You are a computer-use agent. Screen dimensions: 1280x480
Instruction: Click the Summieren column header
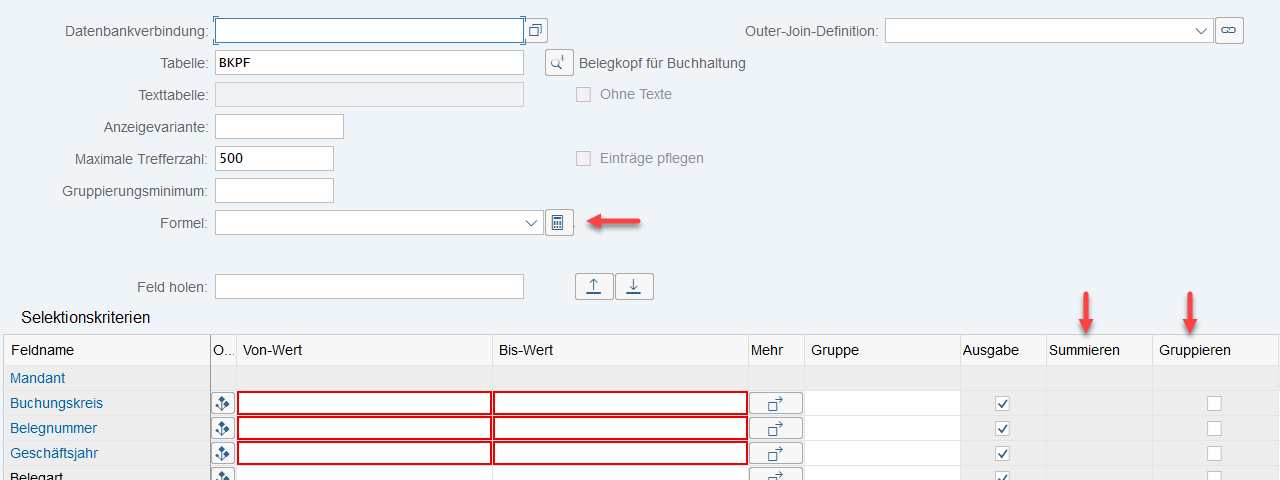1084,350
